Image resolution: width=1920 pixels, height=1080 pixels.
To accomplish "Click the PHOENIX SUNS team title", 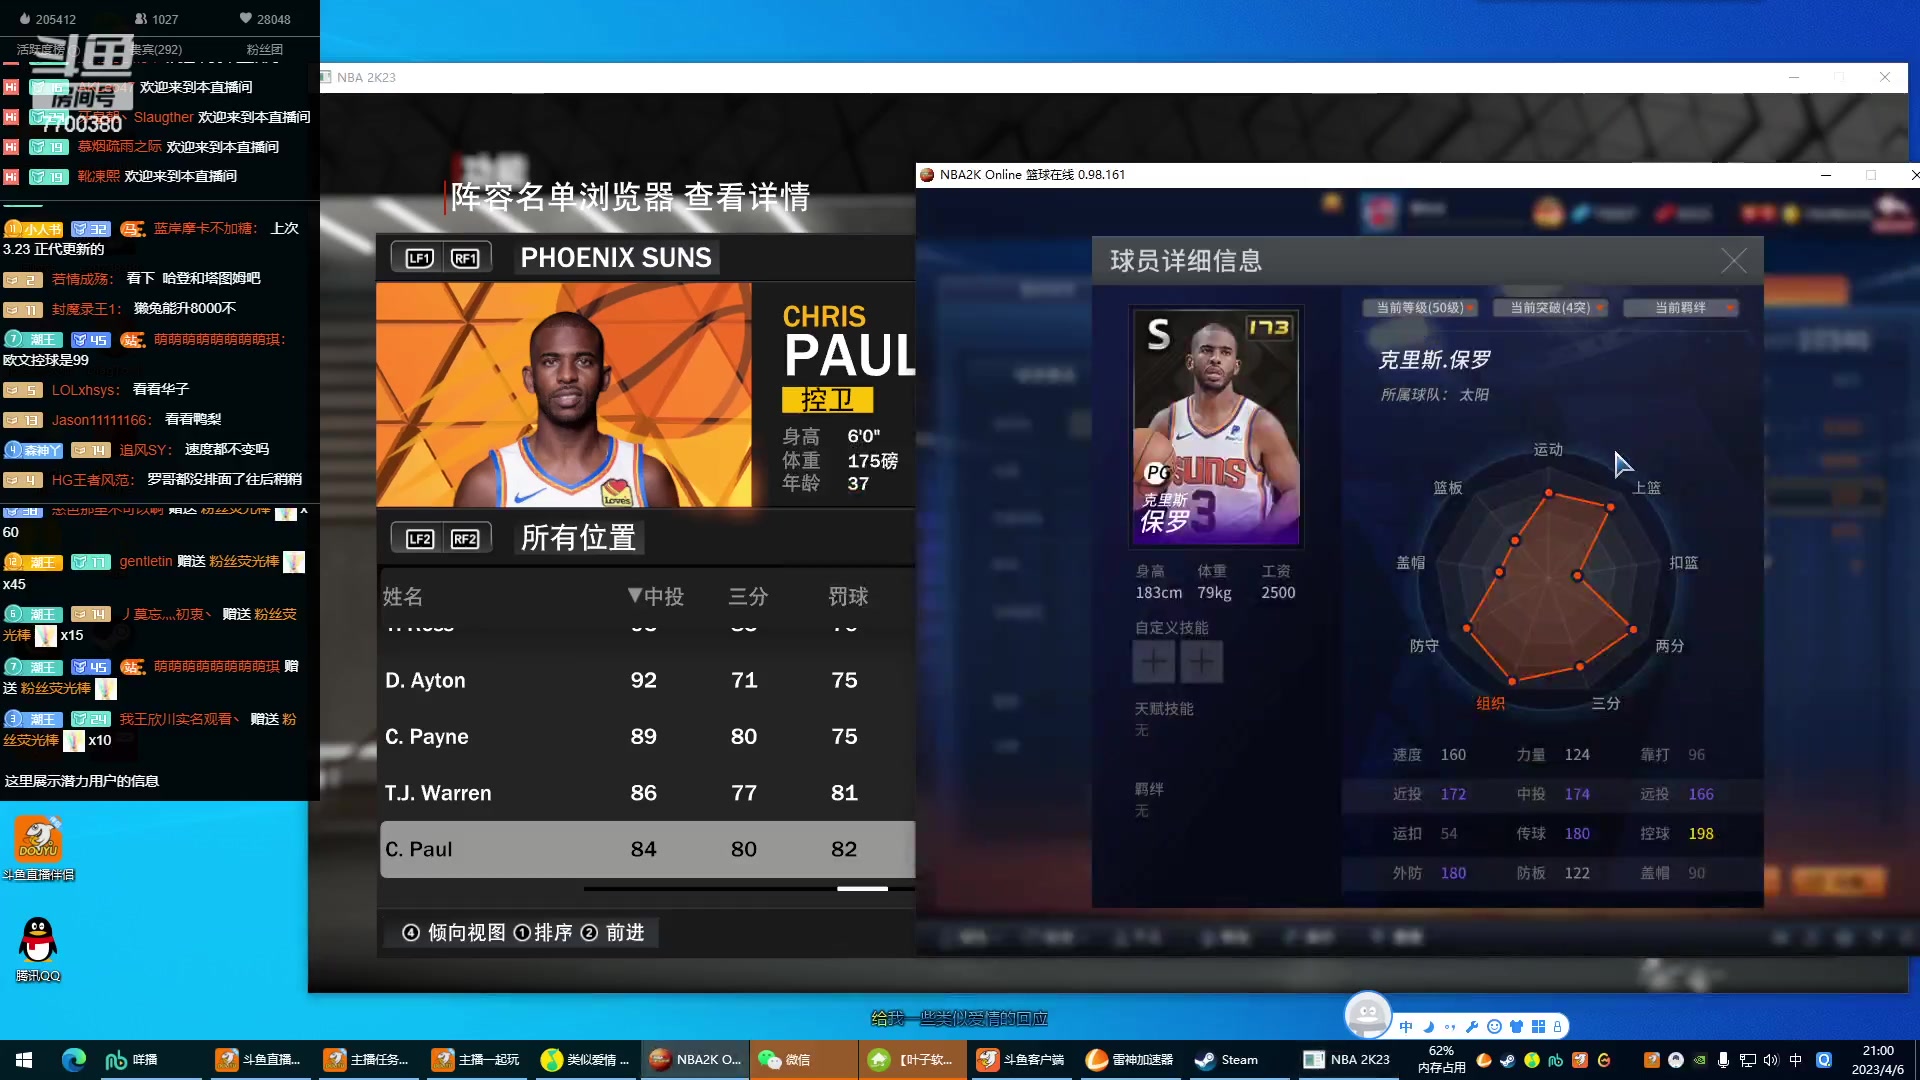I will point(616,258).
